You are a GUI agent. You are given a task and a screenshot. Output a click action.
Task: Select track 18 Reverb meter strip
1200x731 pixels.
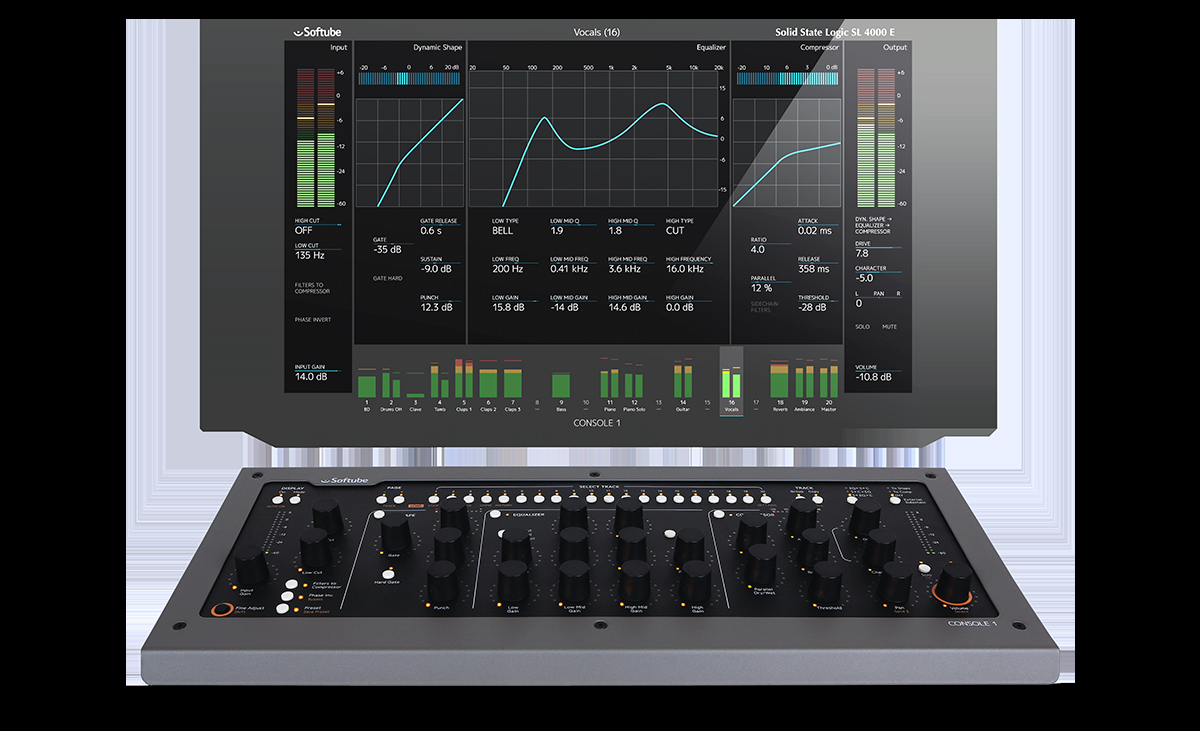(780, 387)
